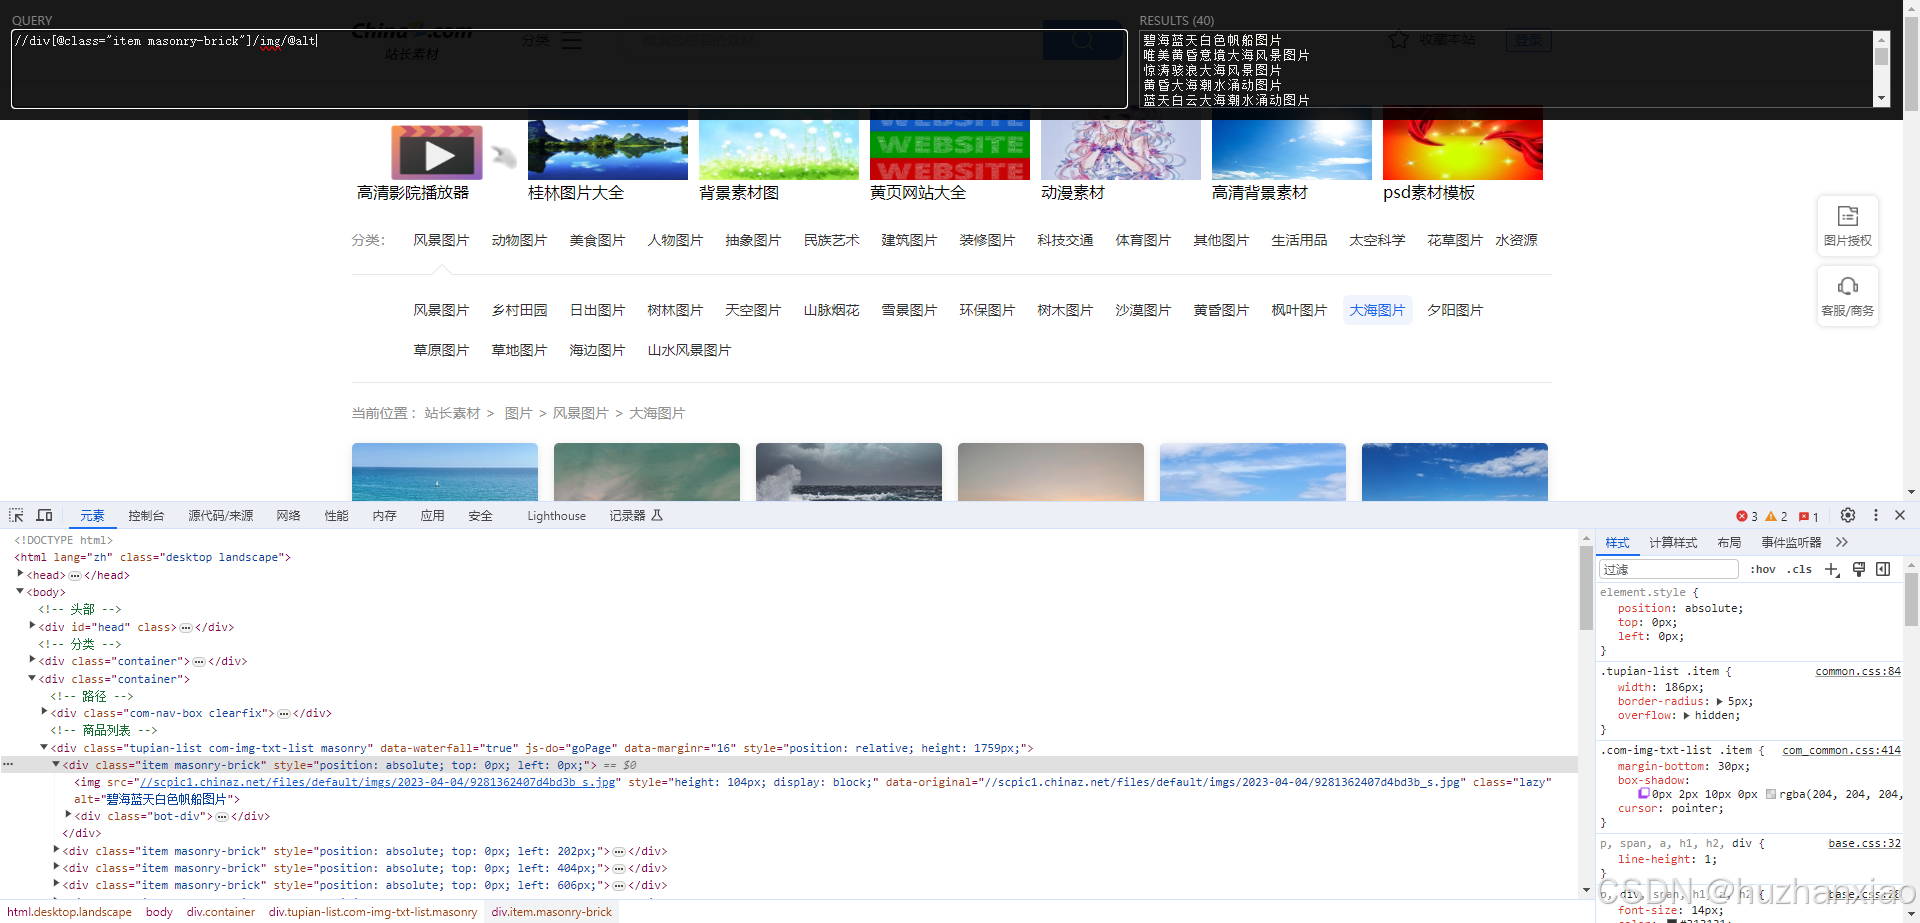Switch to the 网络 tab
This screenshot has height=923, width=1920.
(x=288, y=516)
